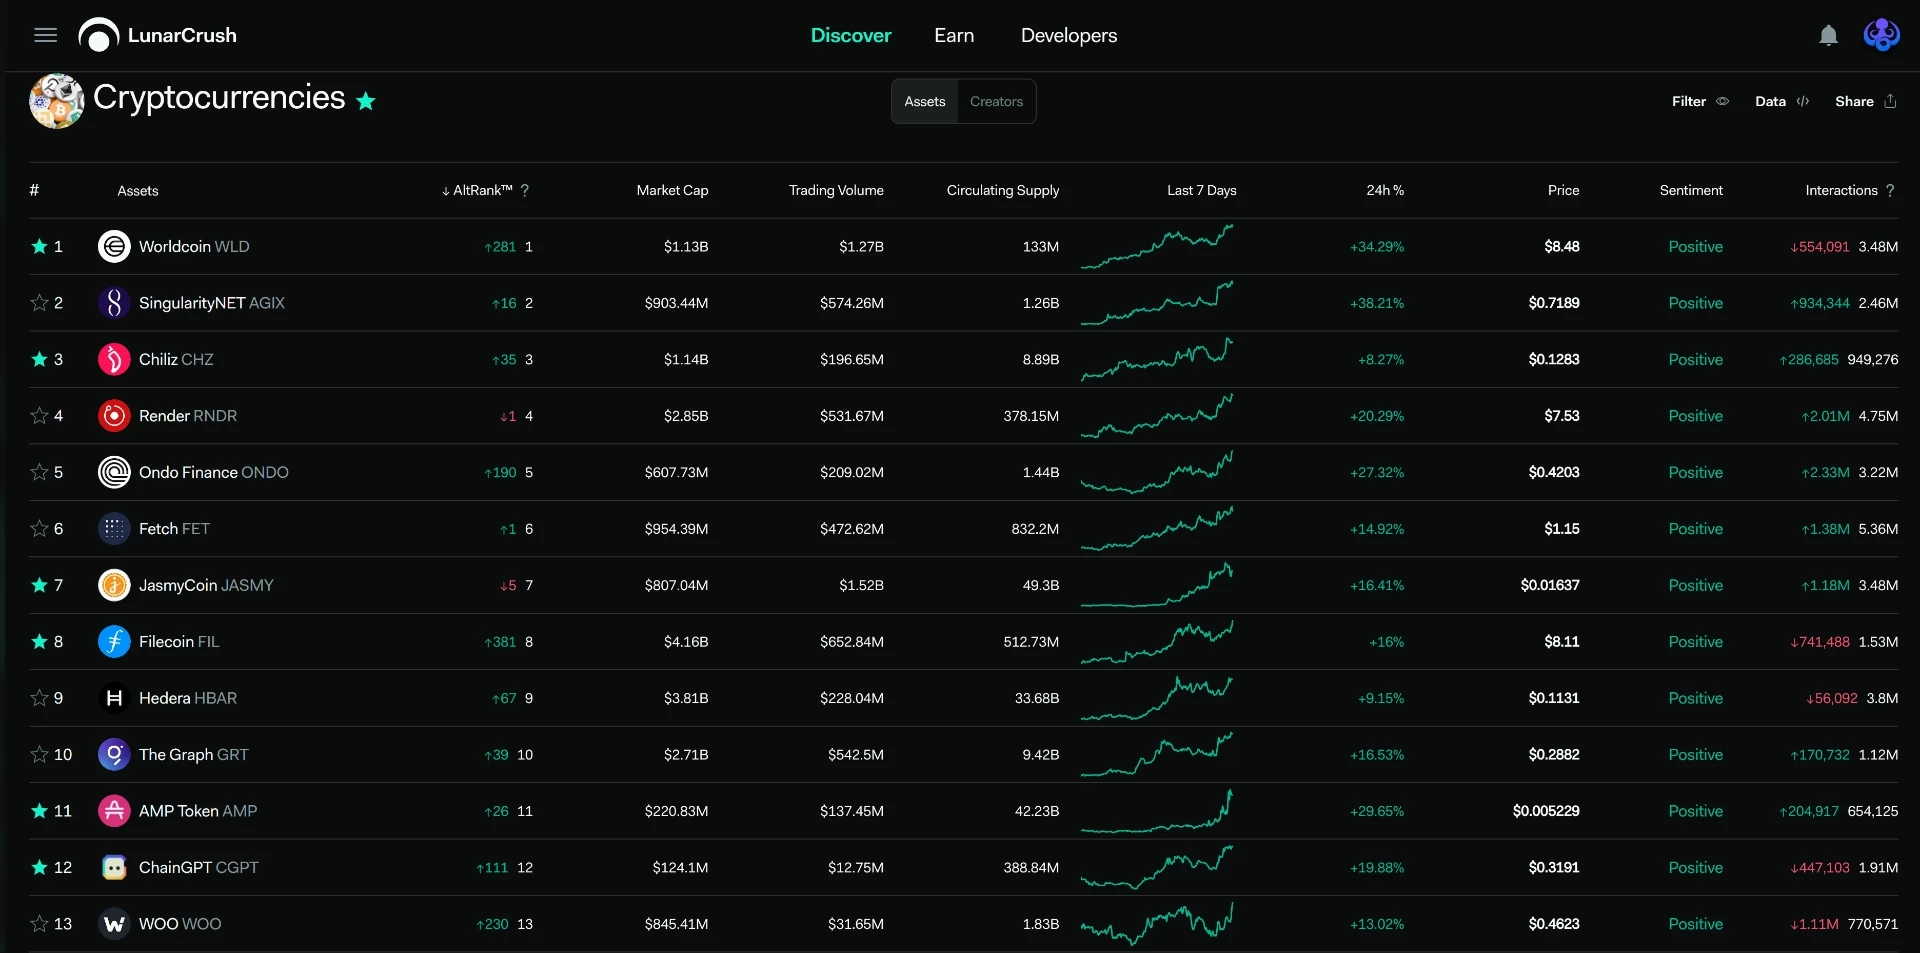1920x953 pixels.
Task: Click the AltRank help question mark
Action: (x=525, y=190)
